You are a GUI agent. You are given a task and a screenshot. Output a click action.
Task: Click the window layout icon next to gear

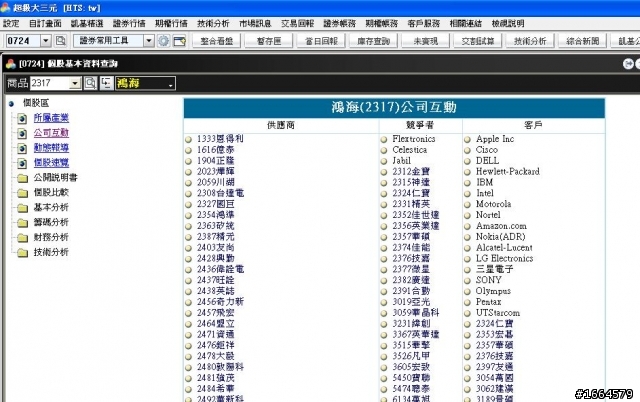pyautogui.click(x=179, y=41)
